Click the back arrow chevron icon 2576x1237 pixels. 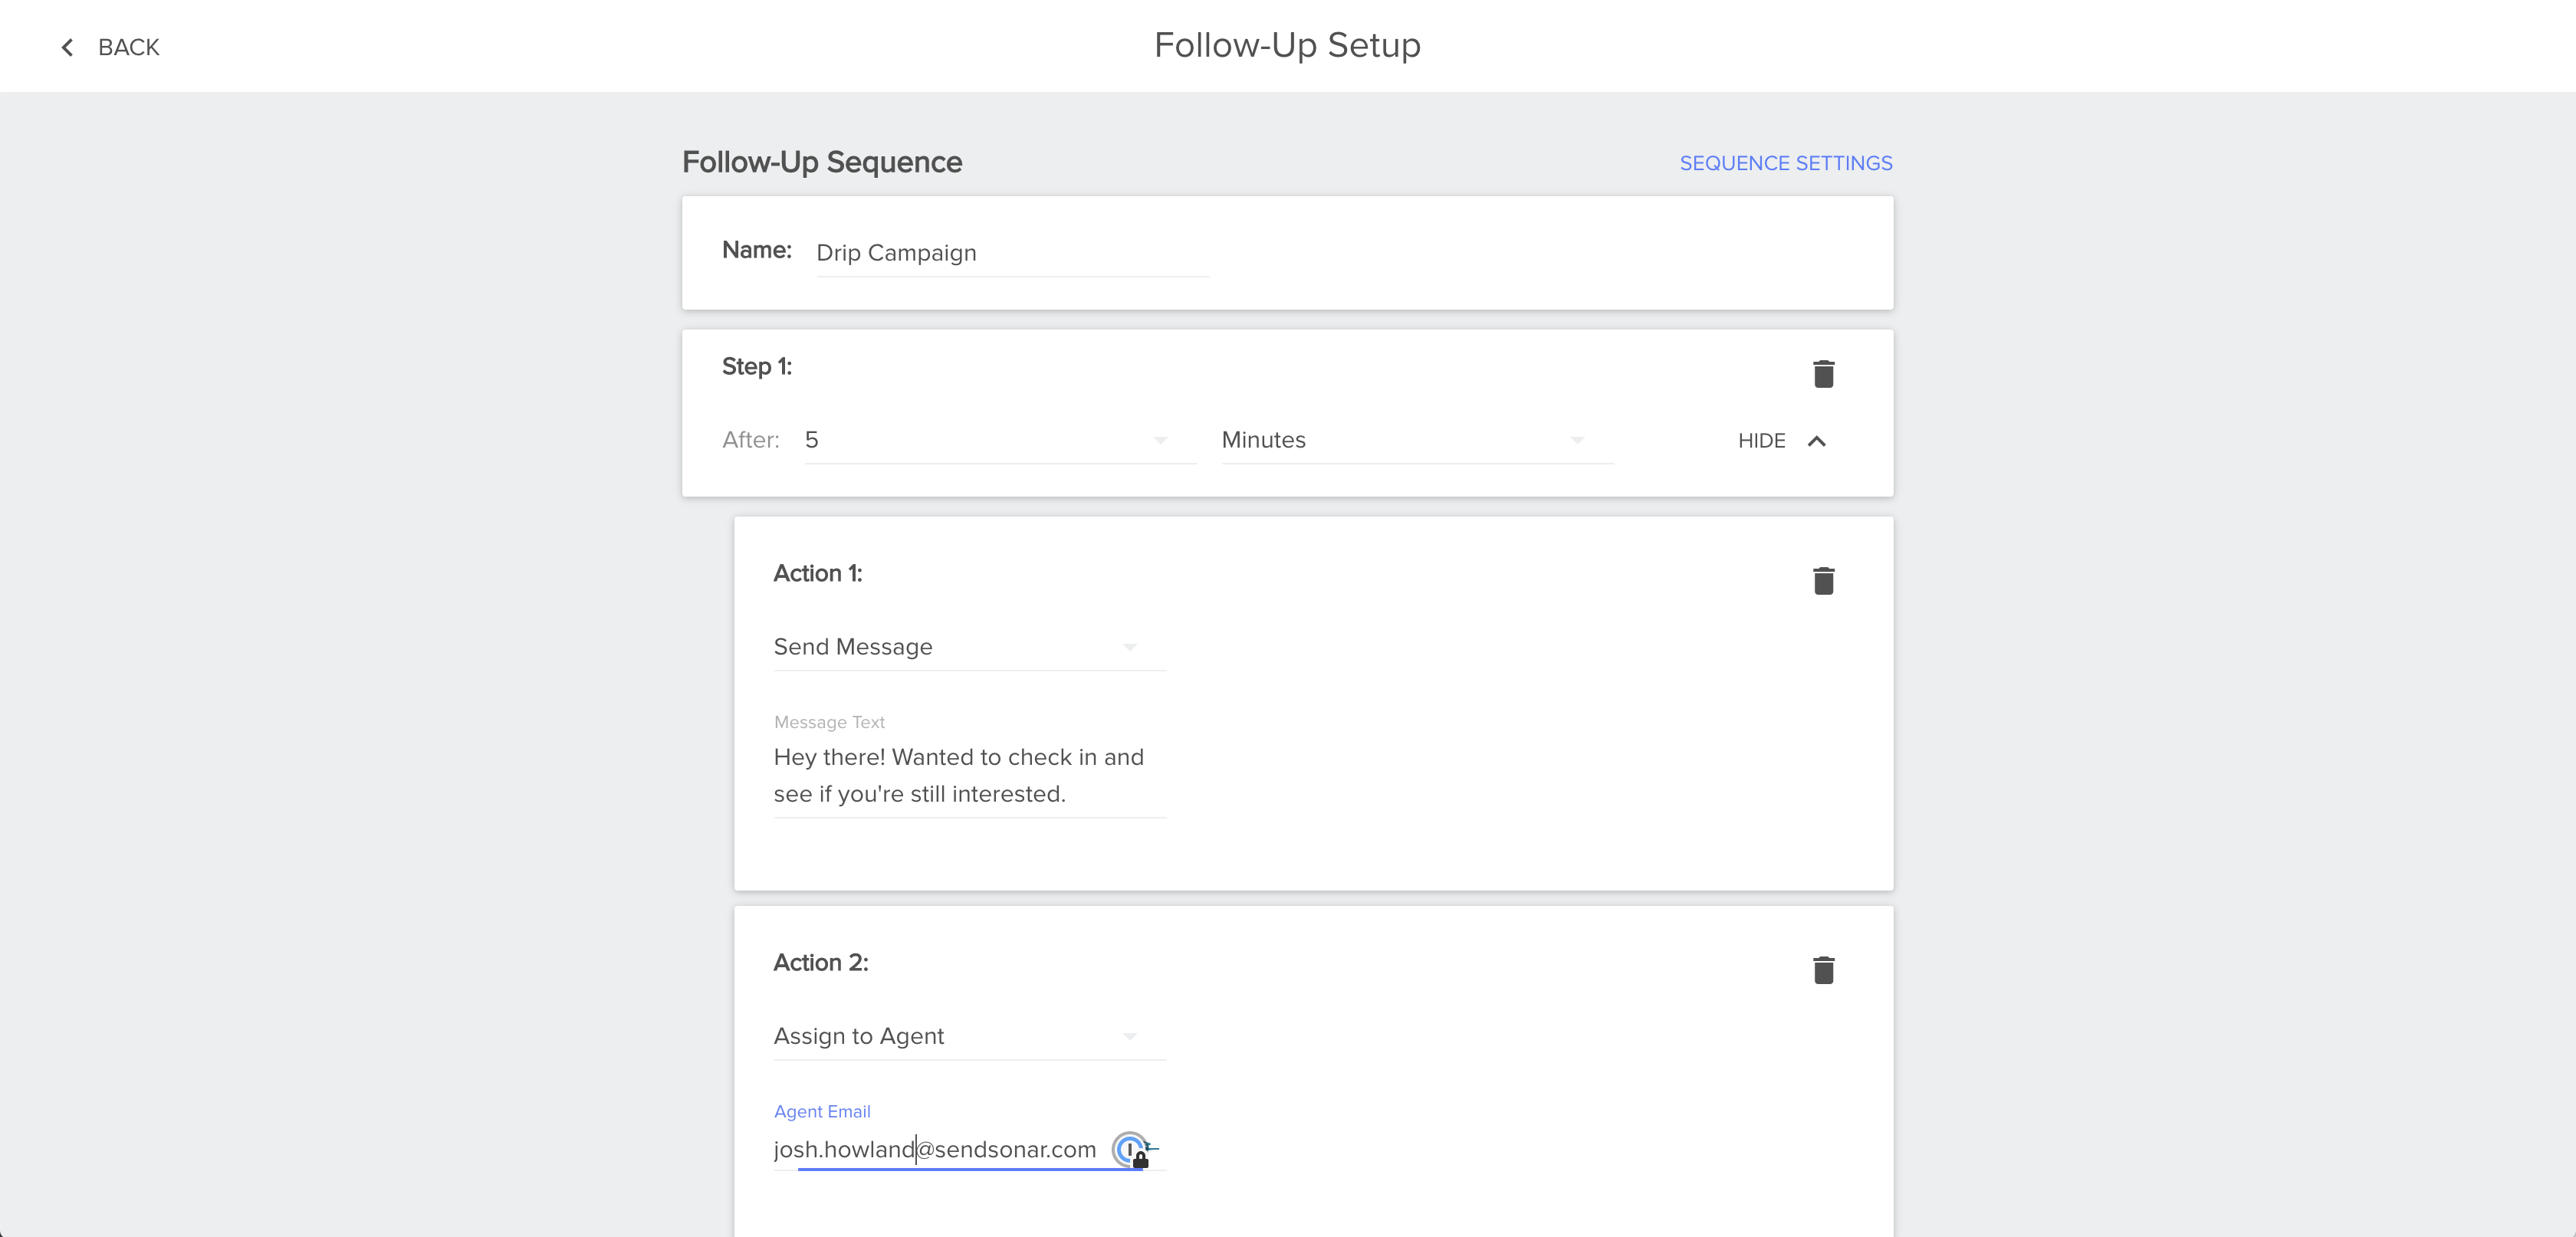click(x=67, y=47)
